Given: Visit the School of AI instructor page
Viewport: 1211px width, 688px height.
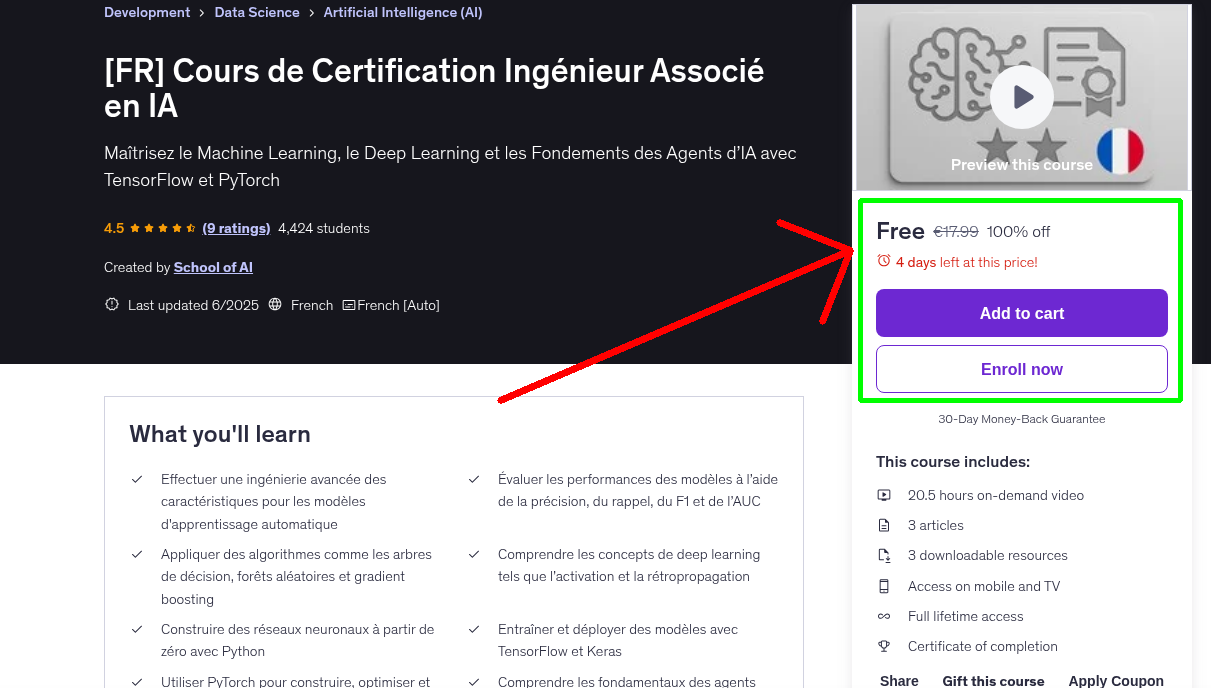Looking at the screenshot, I should coord(213,267).
